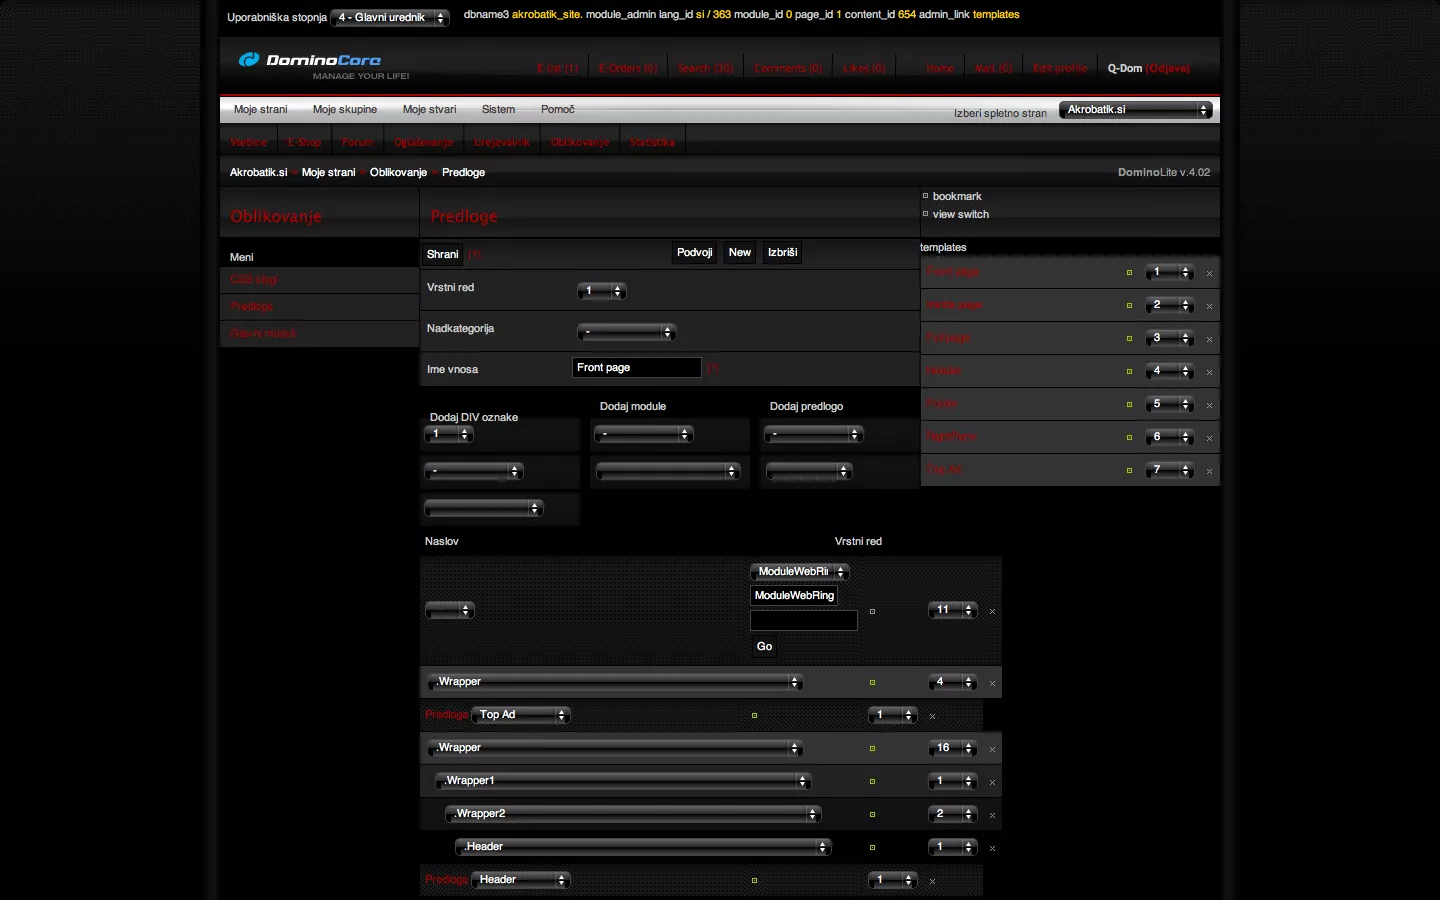1440x900 pixels.
Task: Toggle the yellow square on .Wrapper2 row
Action: (872, 815)
